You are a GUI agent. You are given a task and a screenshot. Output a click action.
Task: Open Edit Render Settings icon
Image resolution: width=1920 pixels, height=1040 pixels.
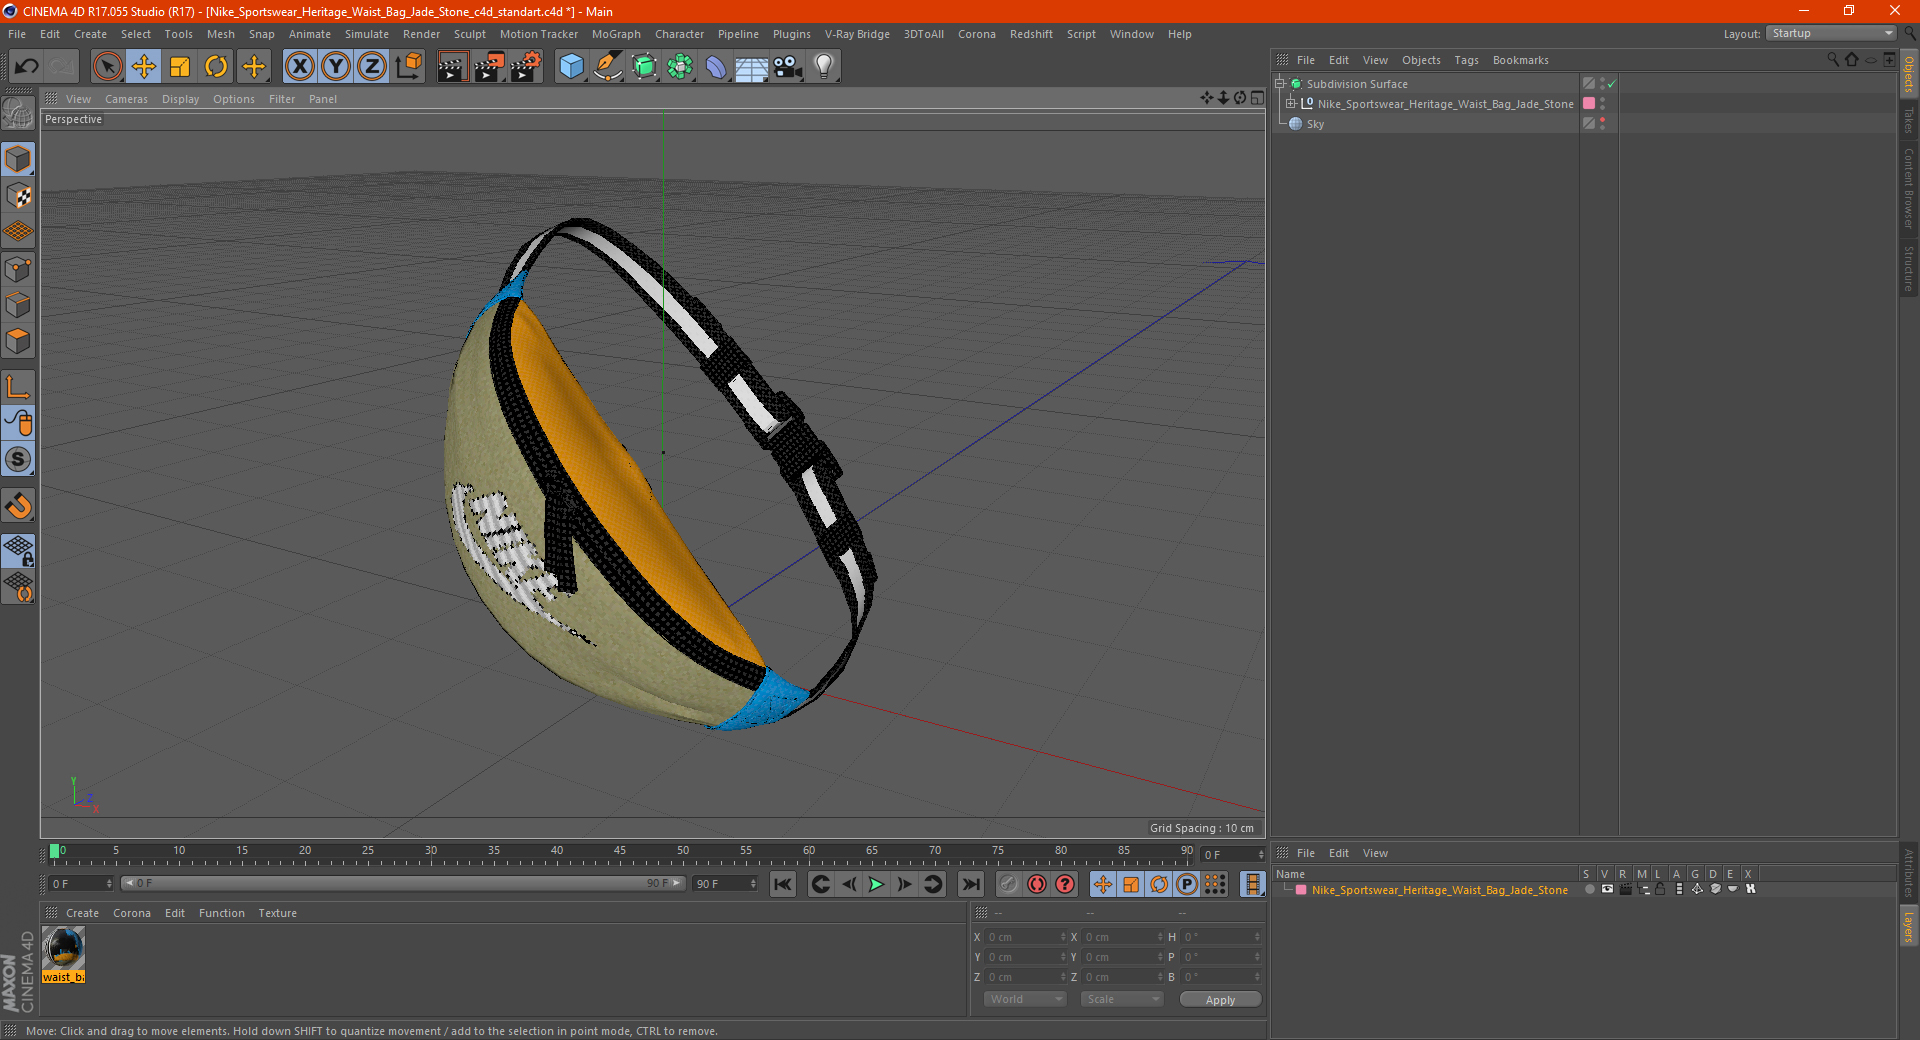click(526, 67)
